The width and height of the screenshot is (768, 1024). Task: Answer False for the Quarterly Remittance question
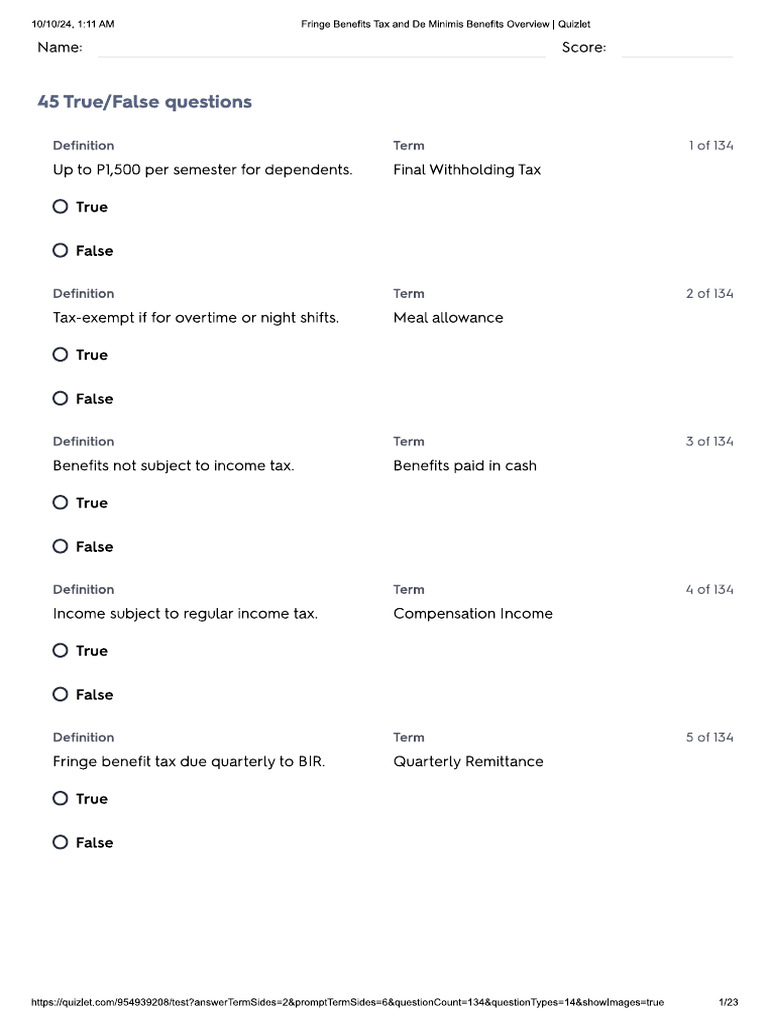coord(61,843)
